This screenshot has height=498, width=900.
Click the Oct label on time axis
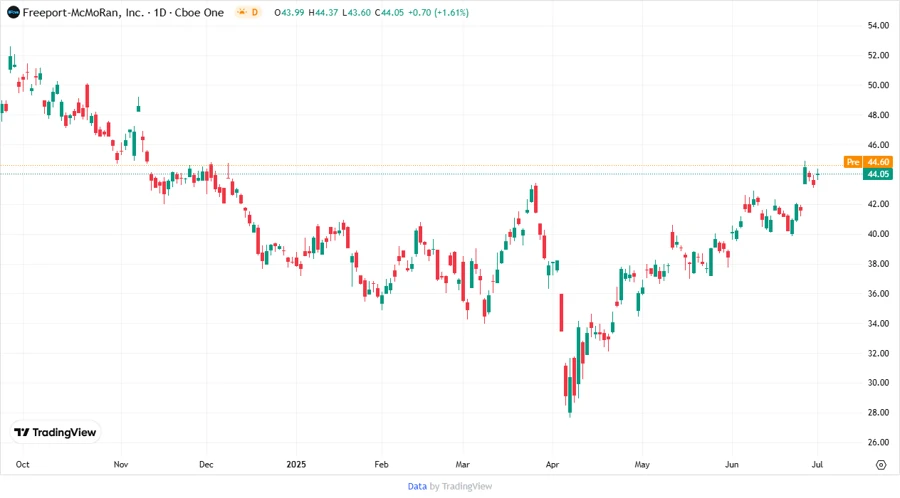pyautogui.click(x=22, y=464)
